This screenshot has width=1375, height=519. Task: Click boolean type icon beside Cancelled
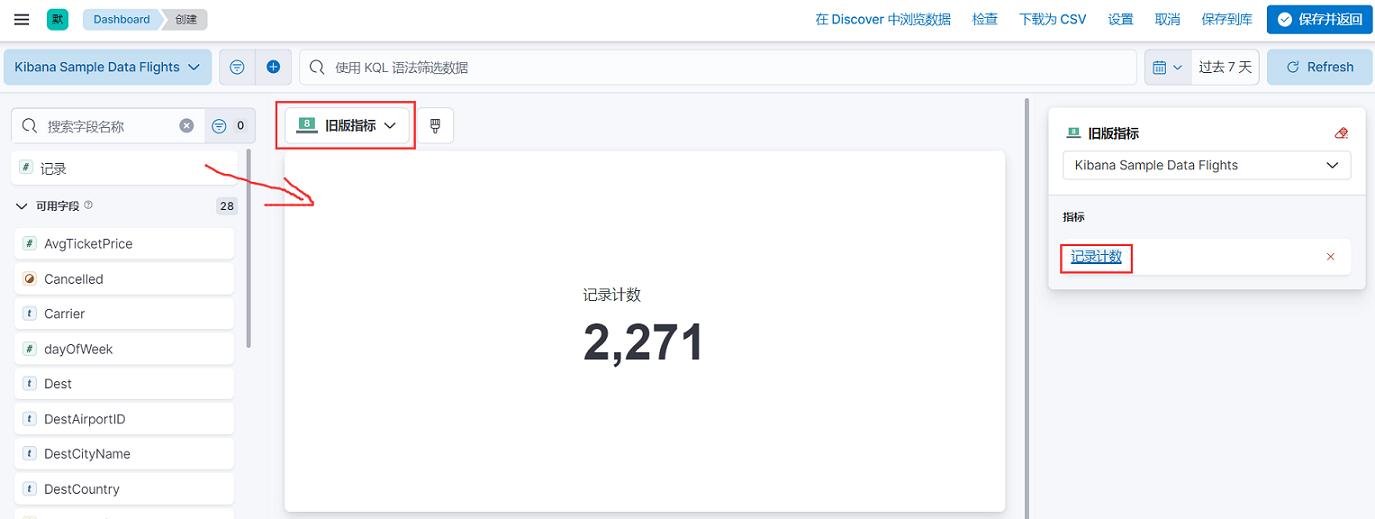29,279
